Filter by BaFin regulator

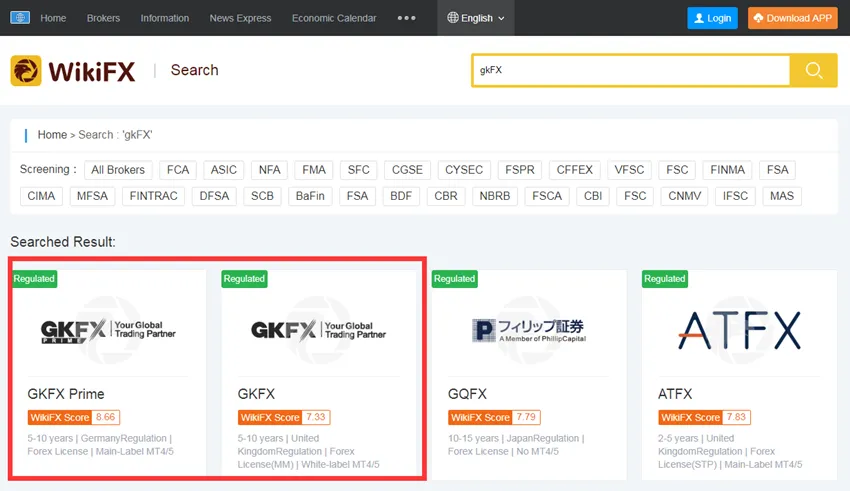pos(310,196)
